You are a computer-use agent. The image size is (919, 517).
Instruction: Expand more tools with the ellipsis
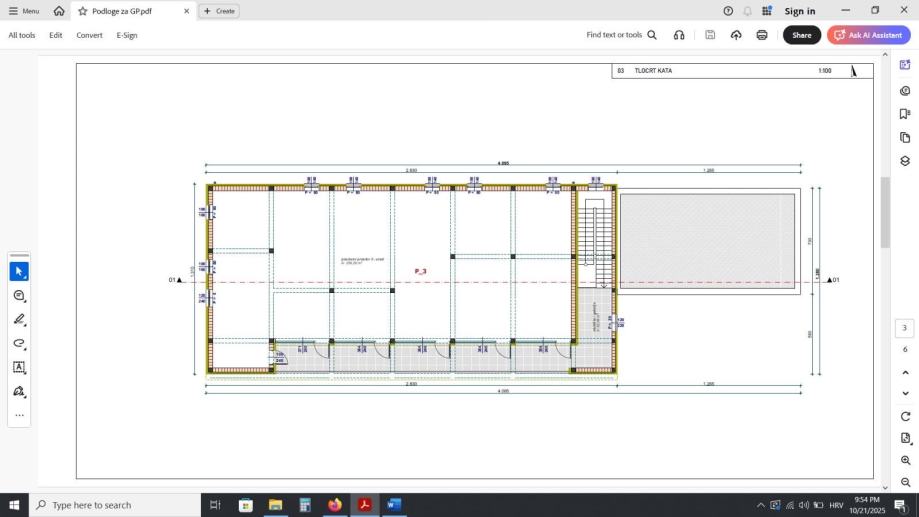[19, 415]
